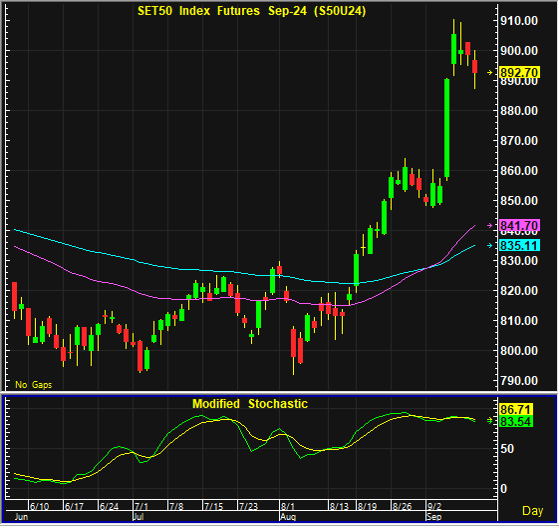Click the cyan arrow beside 835.11

(x=490, y=245)
